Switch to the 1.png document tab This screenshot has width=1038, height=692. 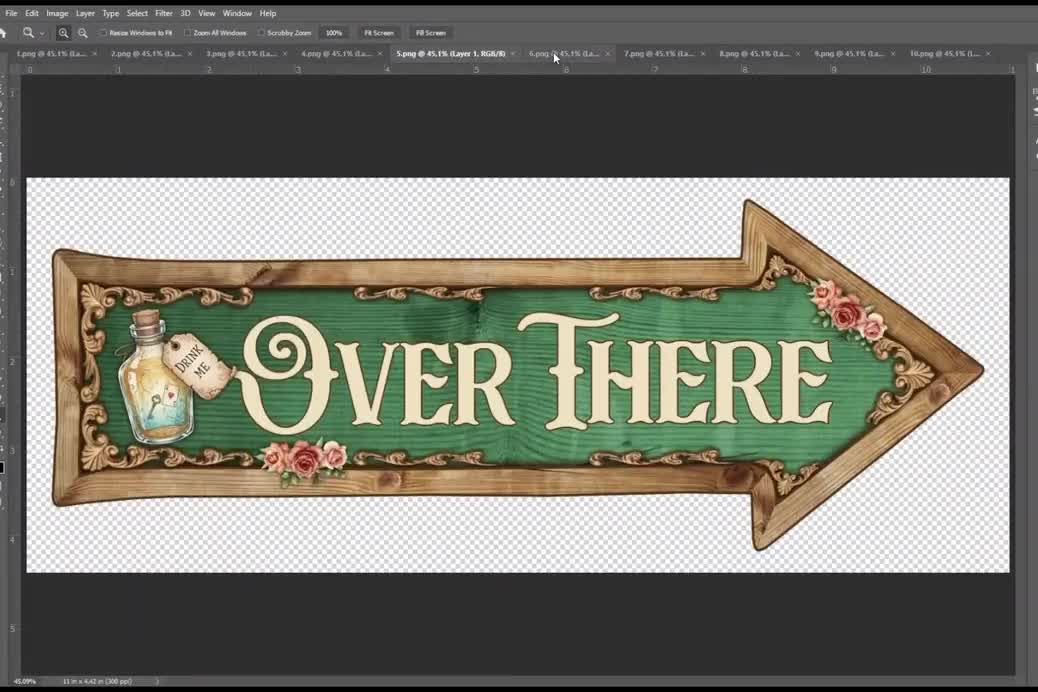click(52, 54)
